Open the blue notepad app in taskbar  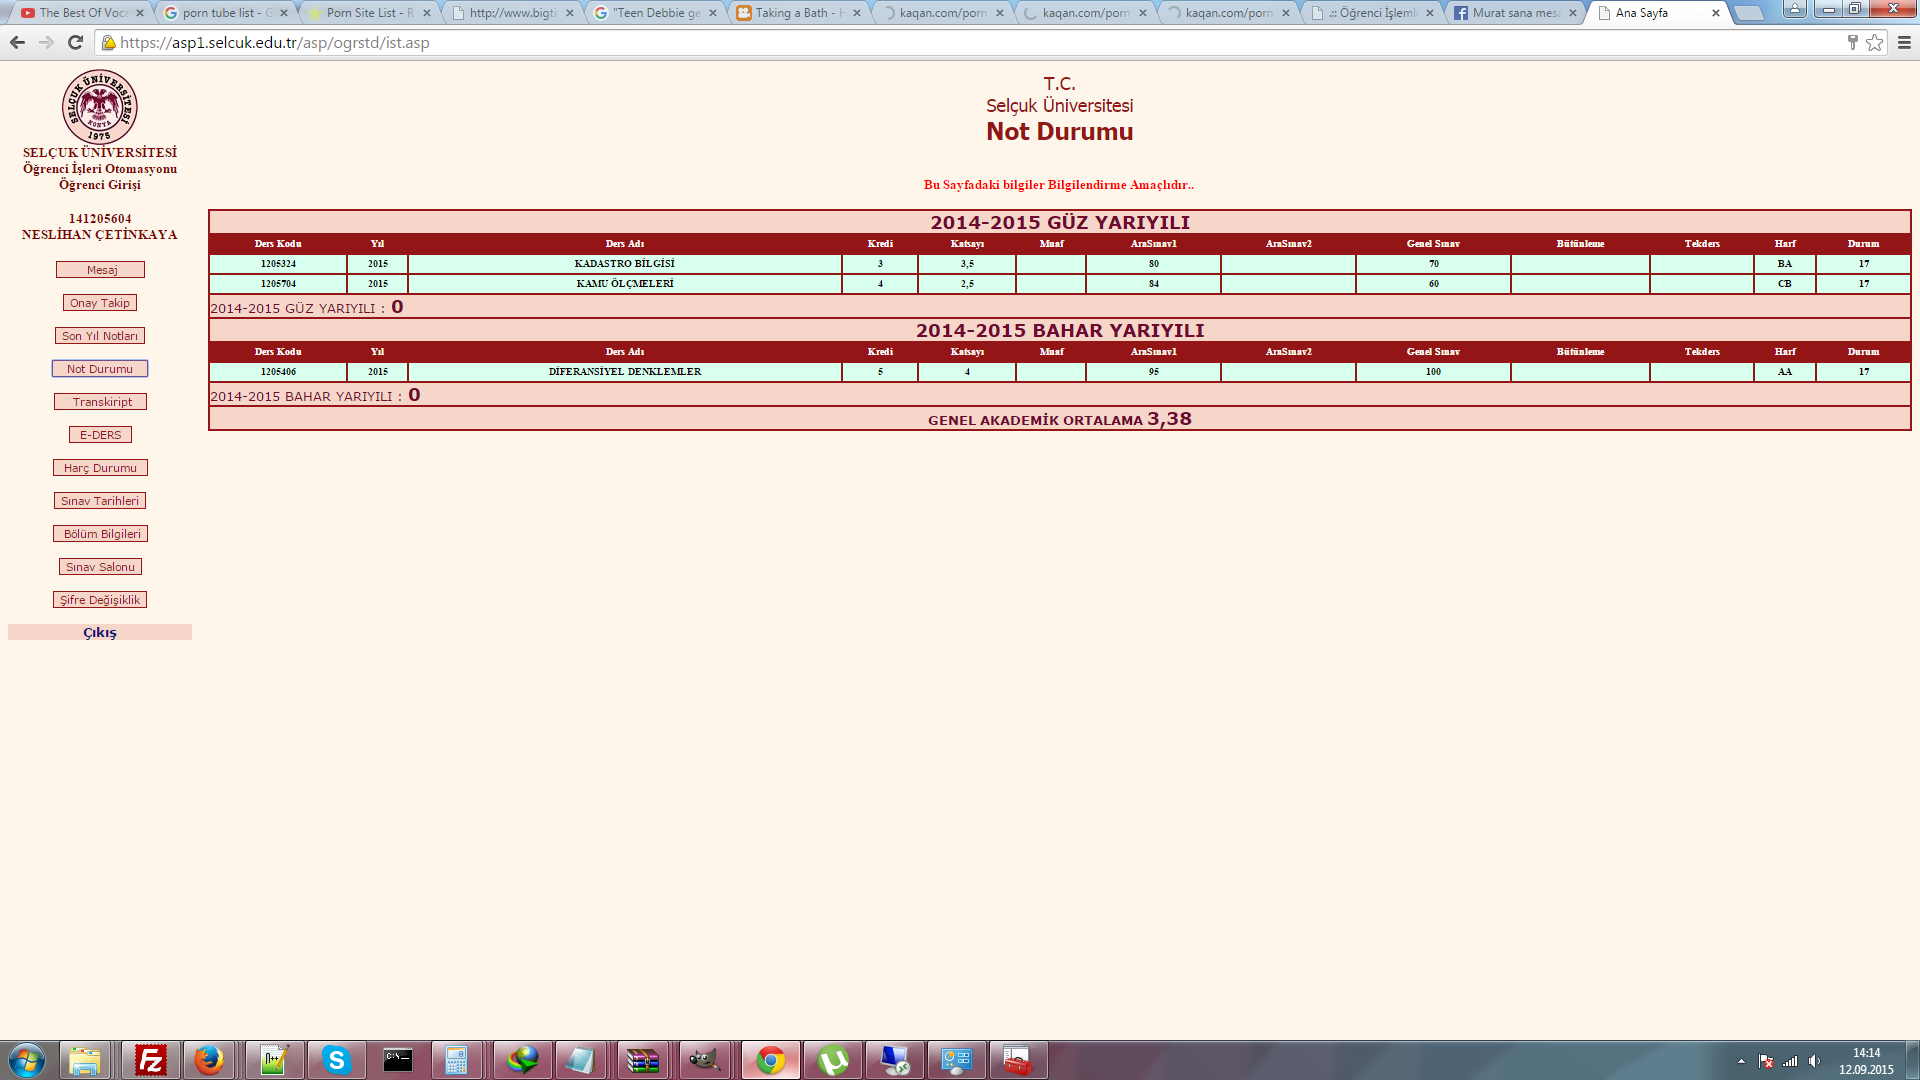pos(581,1060)
